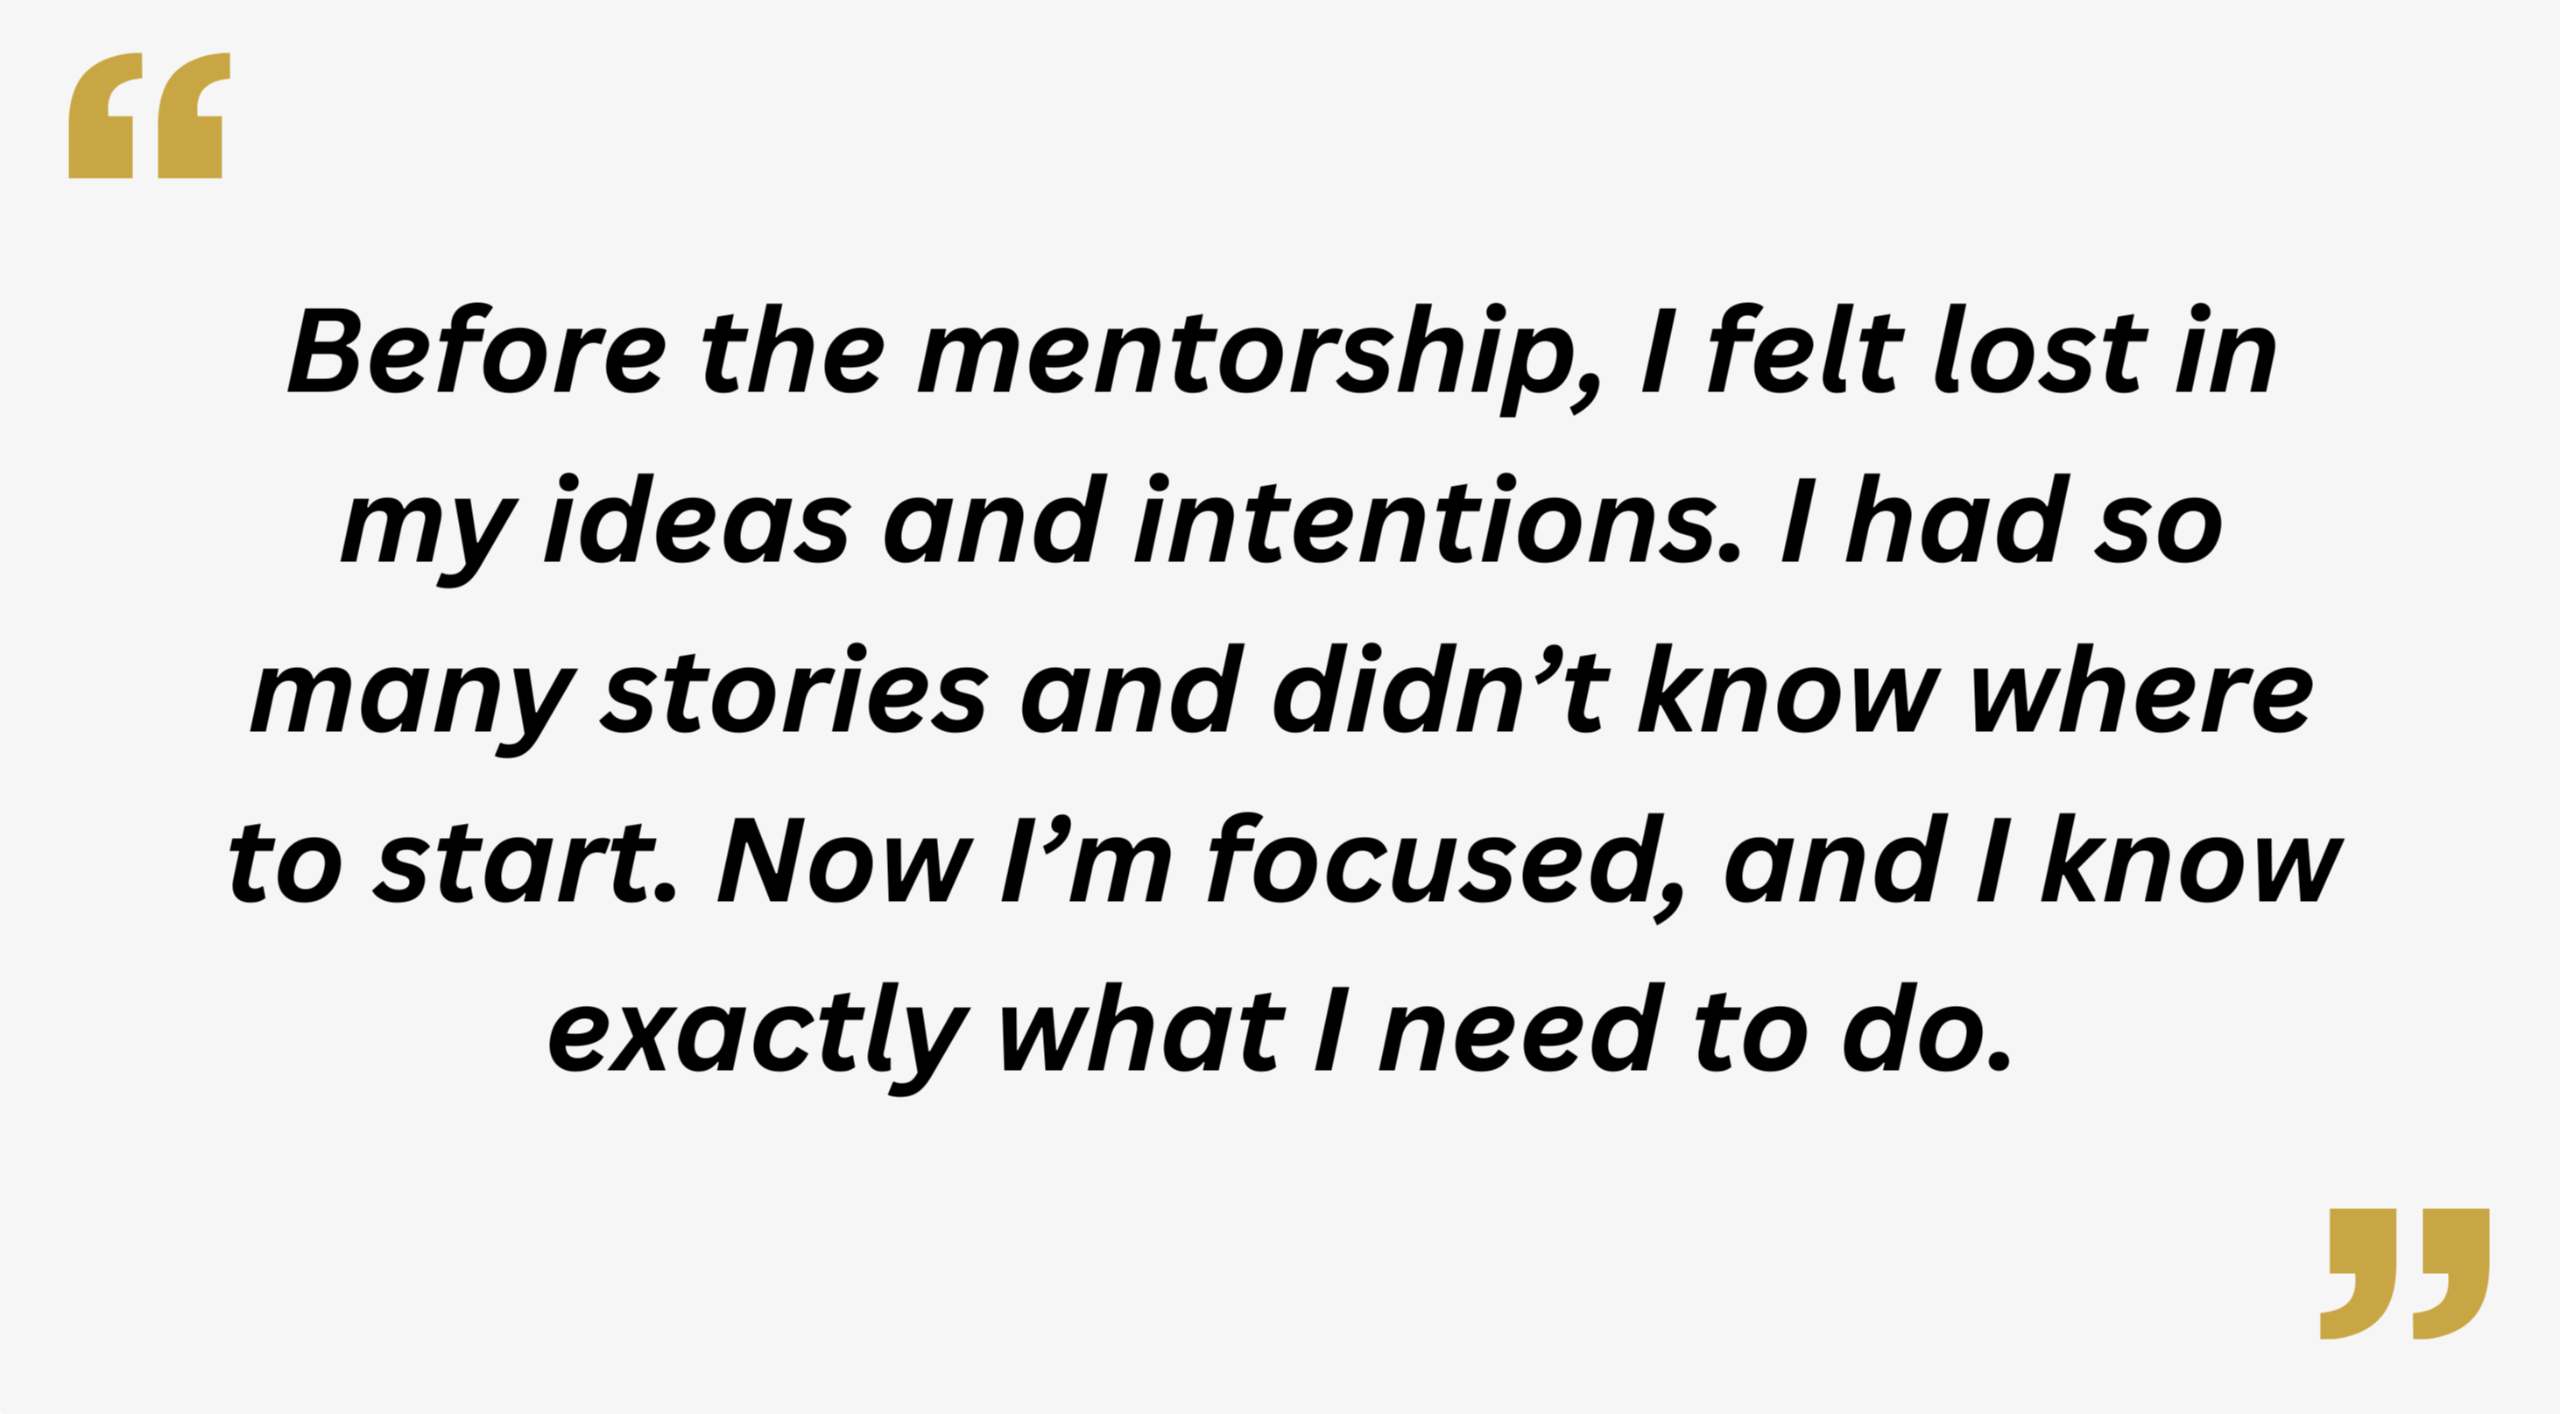Click the gold closing quotation mark icon
Viewport: 2560px width, 1414px height.
(x=2405, y=1273)
